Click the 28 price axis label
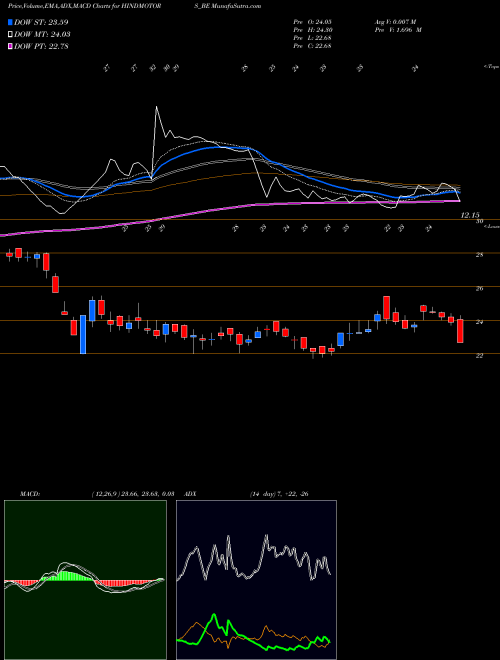500x660 pixels. (x=480, y=255)
